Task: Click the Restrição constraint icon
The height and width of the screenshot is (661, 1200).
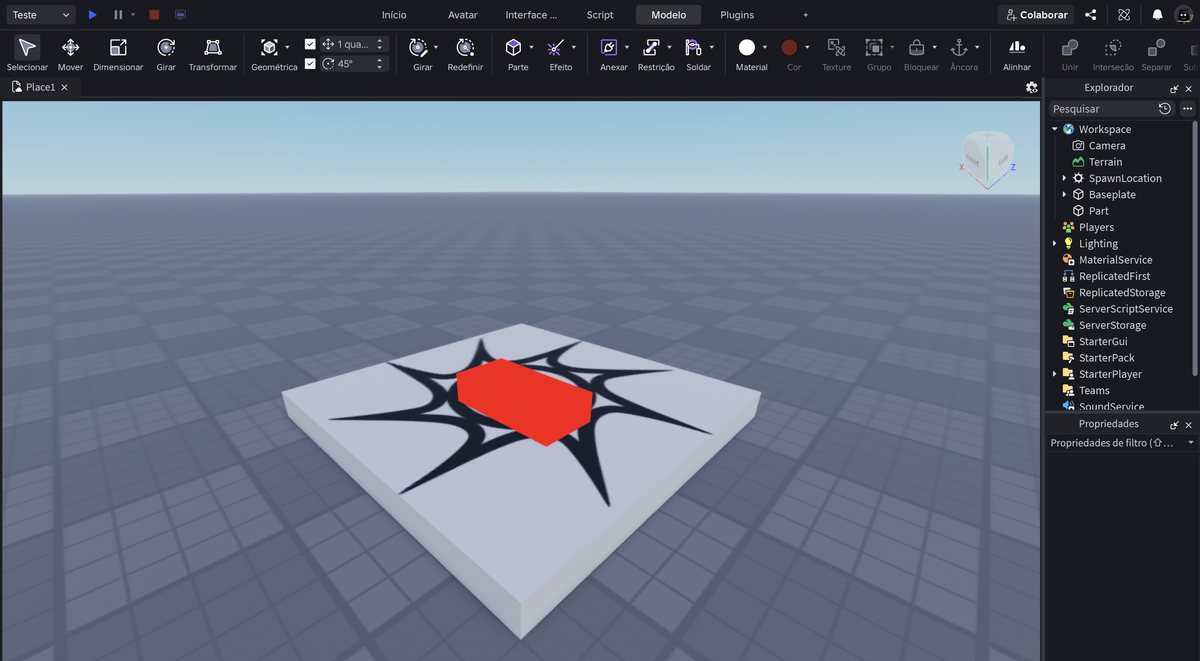Action: tap(651, 47)
